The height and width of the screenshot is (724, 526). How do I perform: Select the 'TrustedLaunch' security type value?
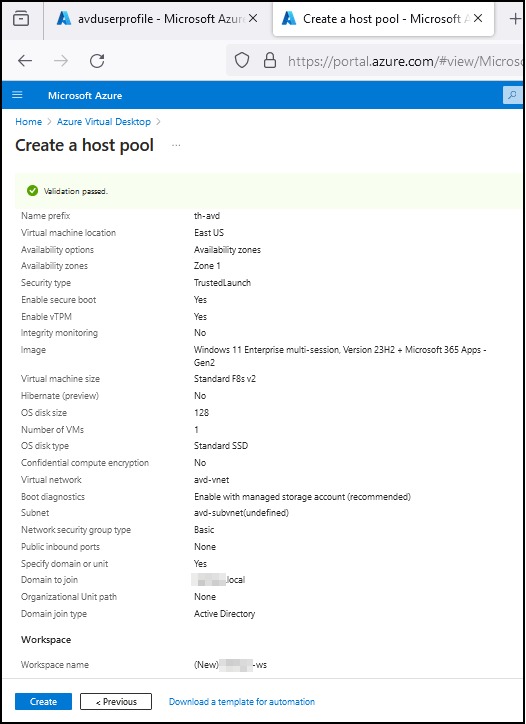[x=222, y=283]
